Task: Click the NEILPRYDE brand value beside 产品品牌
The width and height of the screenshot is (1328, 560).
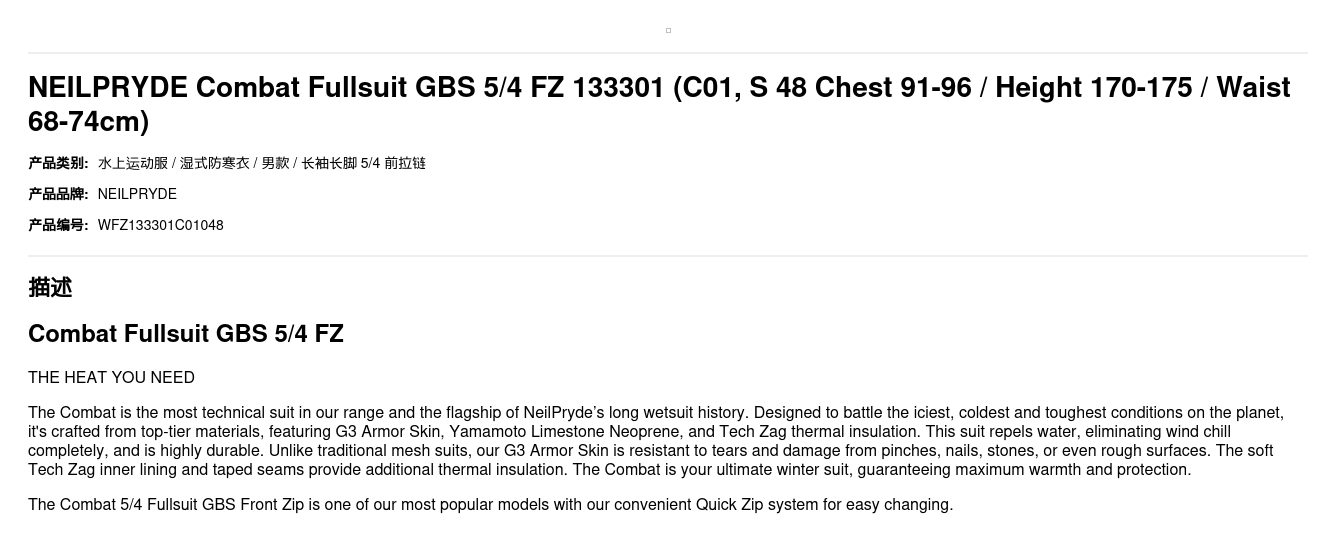Action: [137, 194]
